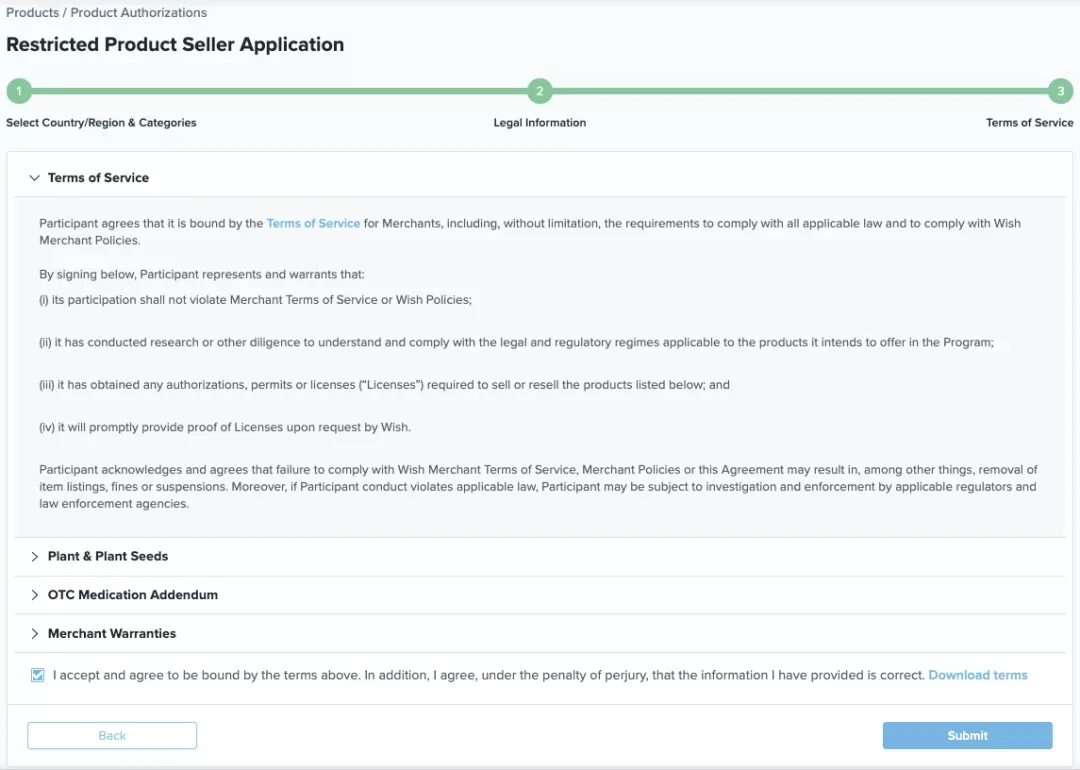Click the Terms of Service section heading
Viewport: 1080px width, 770px height.
[x=98, y=178]
